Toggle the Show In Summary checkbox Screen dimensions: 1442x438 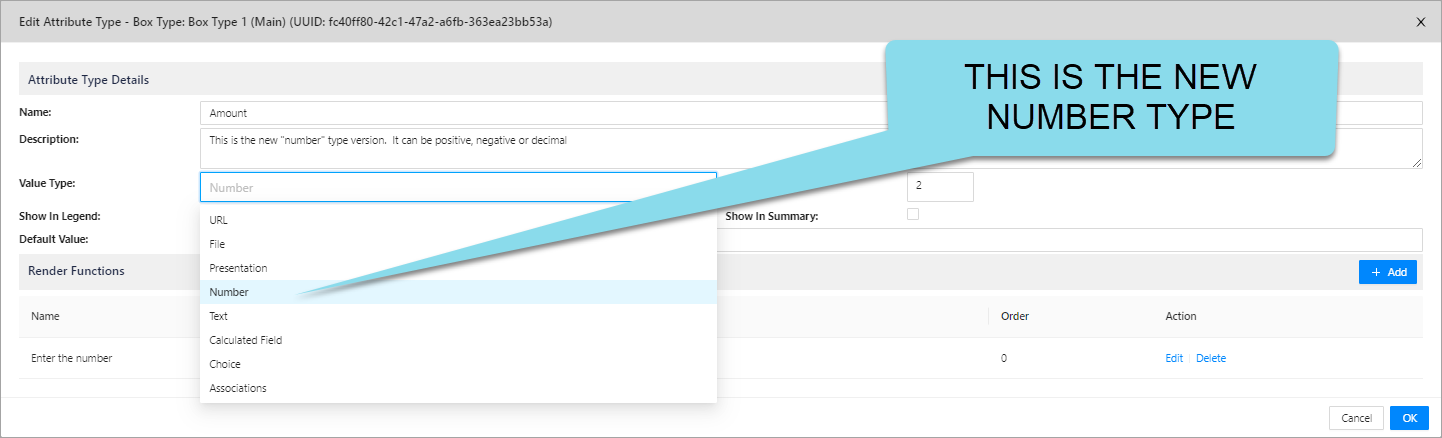912,214
